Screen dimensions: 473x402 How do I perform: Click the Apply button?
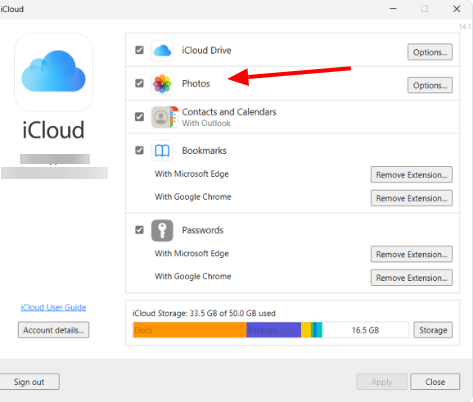pyautogui.click(x=382, y=382)
